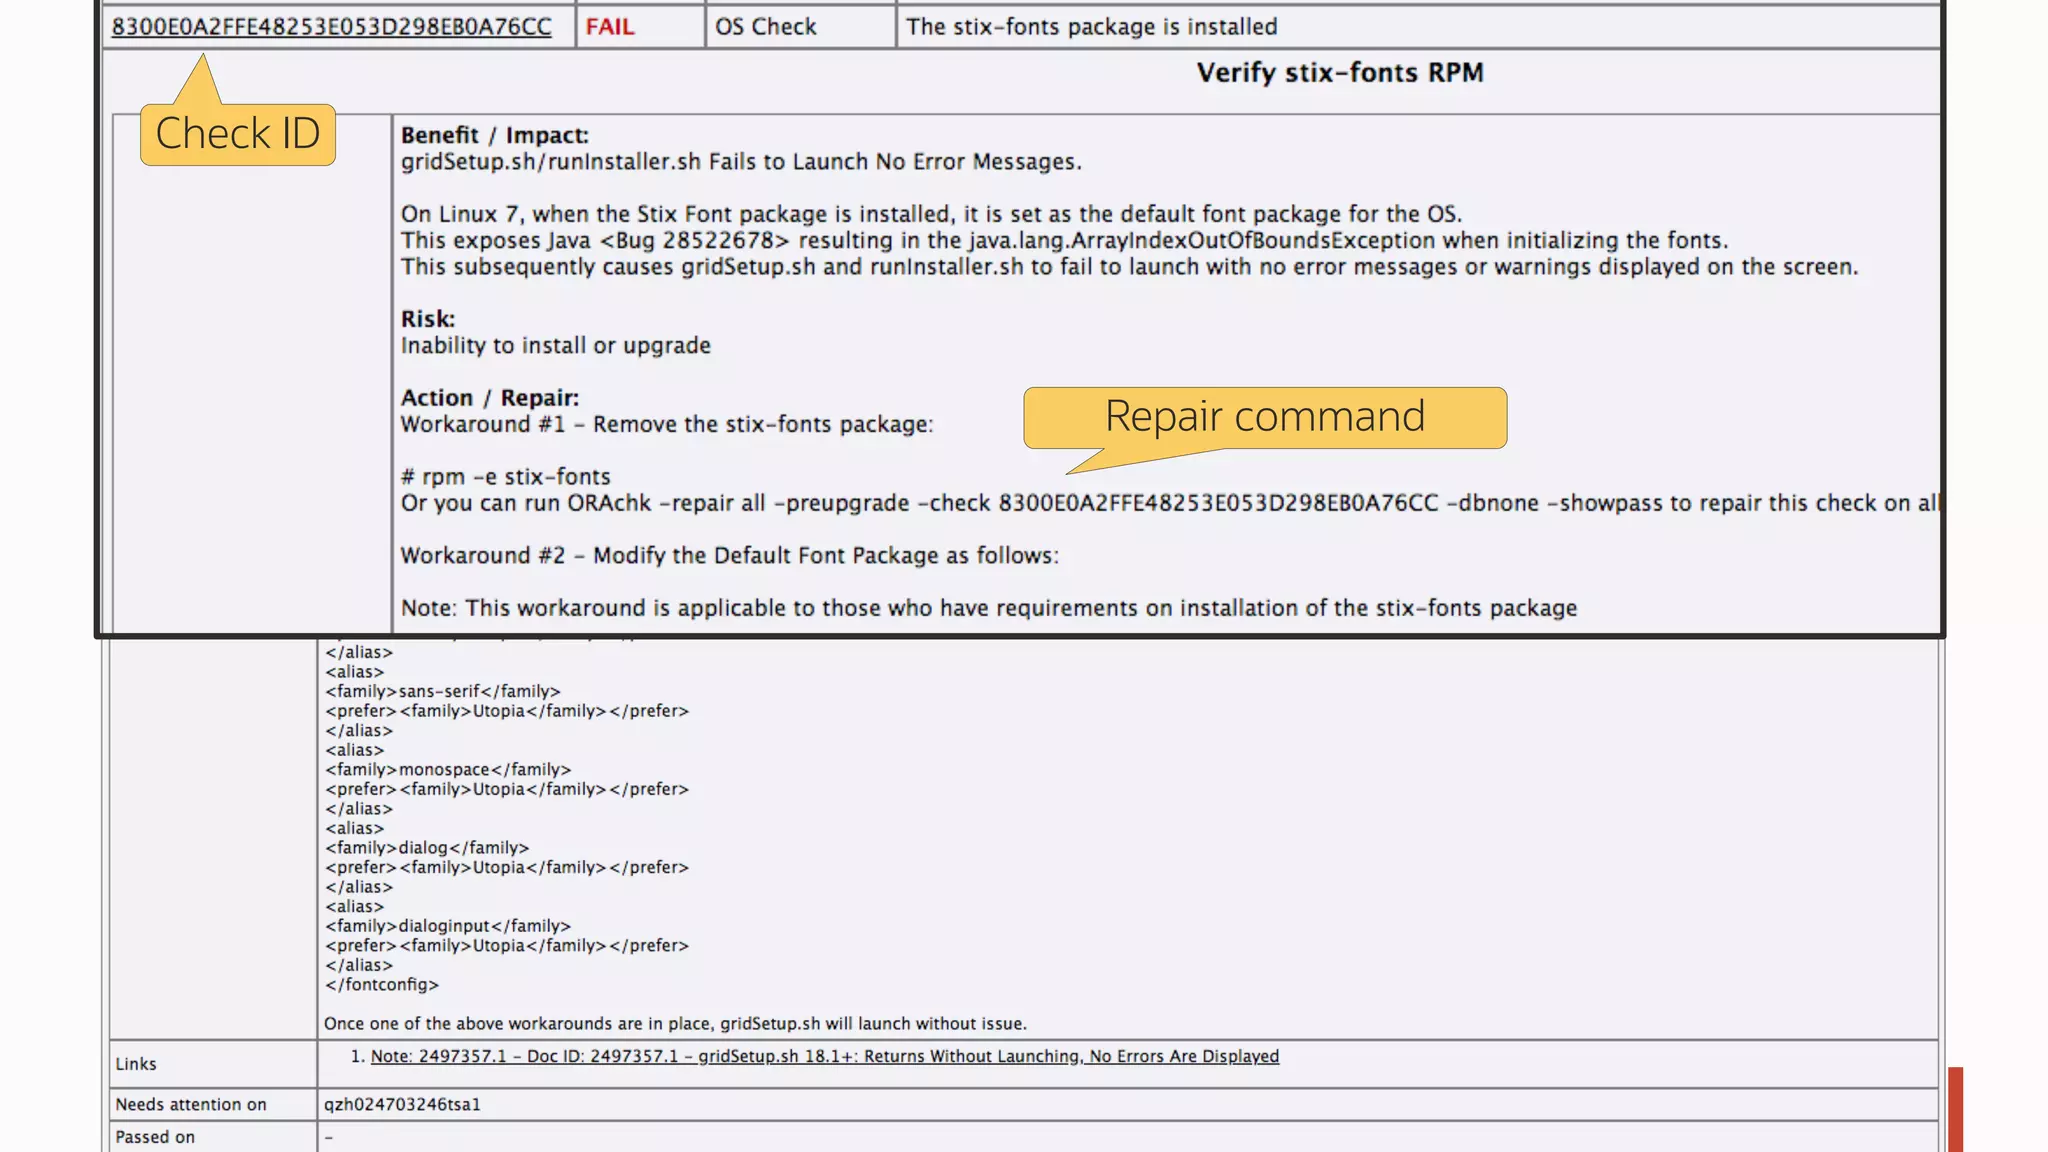Select the monospace family XML line
This screenshot has height=1152, width=2048.
(448, 769)
